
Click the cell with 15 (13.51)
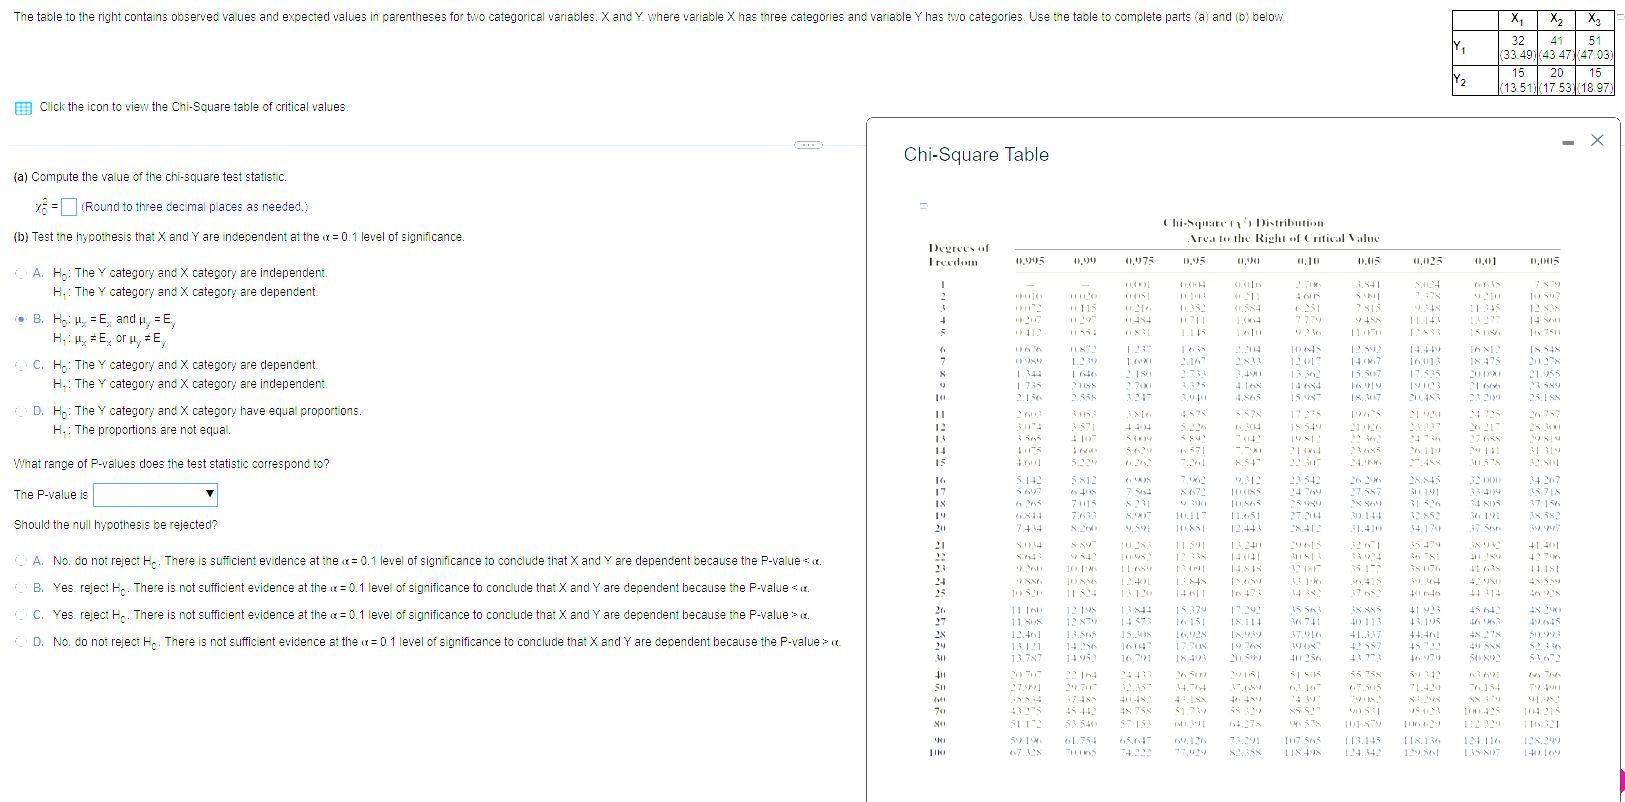tap(1518, 79)
